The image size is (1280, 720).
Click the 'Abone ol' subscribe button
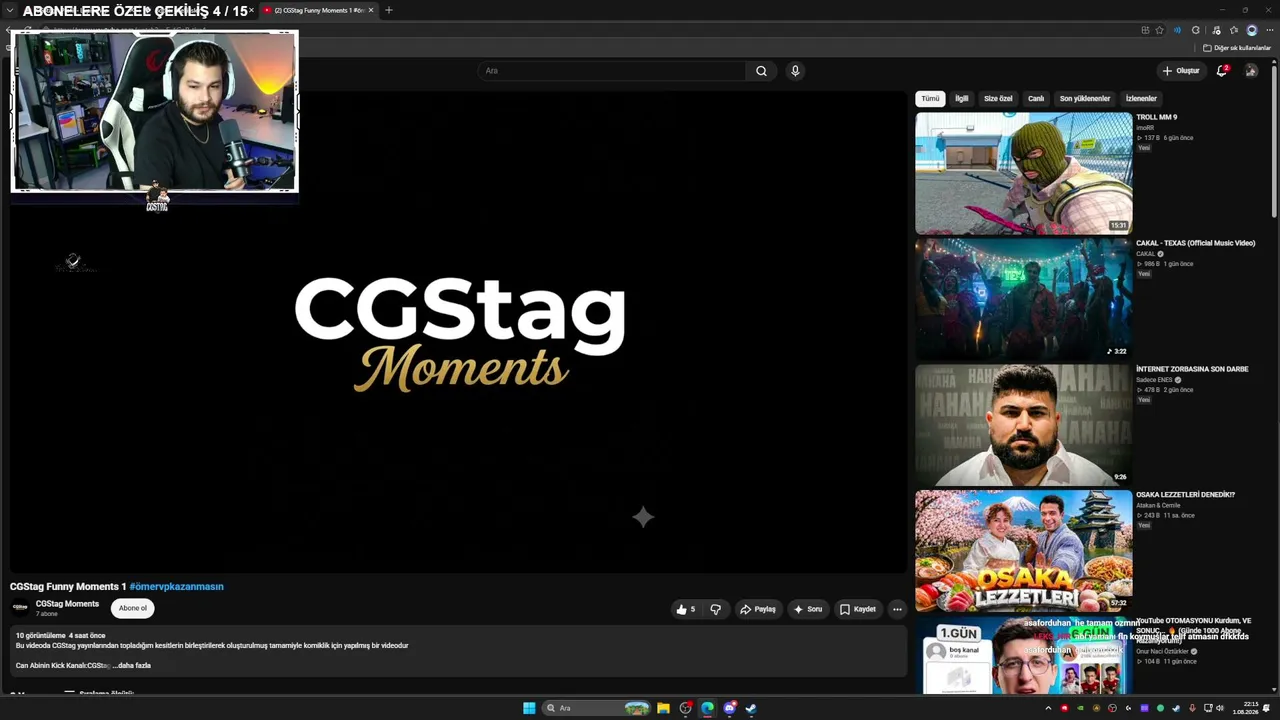click(133, 608)
